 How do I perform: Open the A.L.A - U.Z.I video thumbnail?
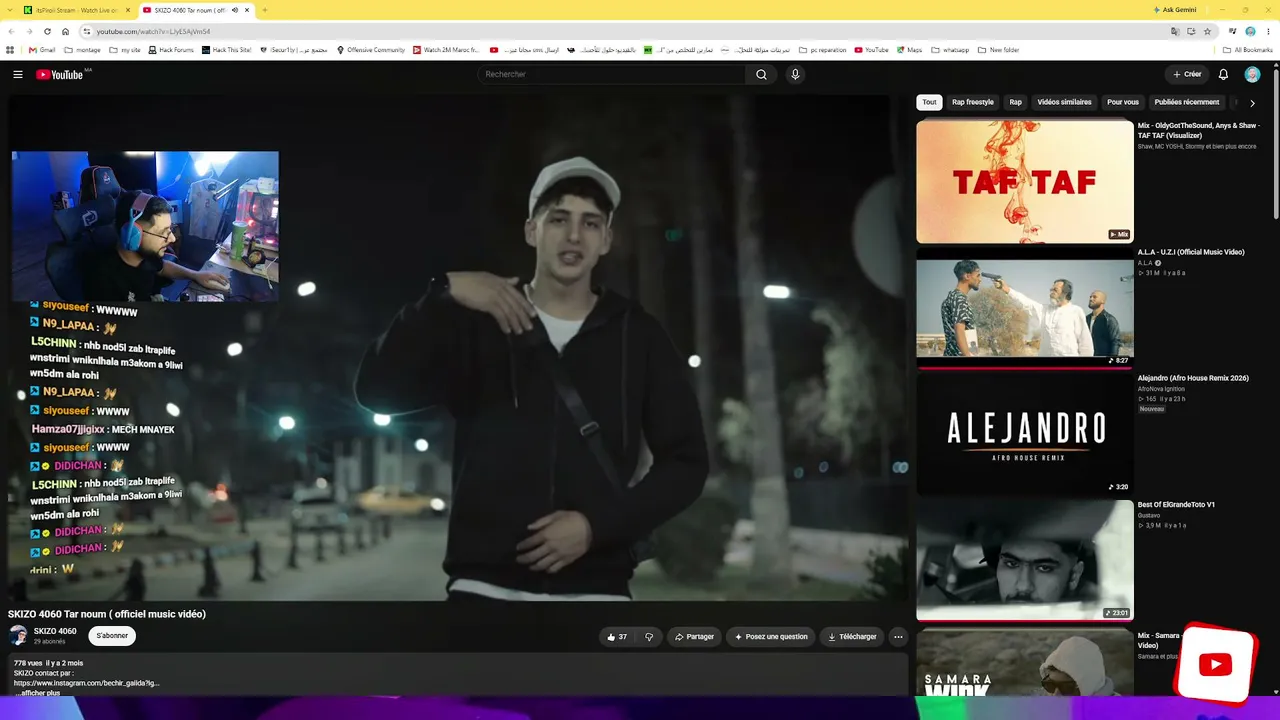point(1025,307)
